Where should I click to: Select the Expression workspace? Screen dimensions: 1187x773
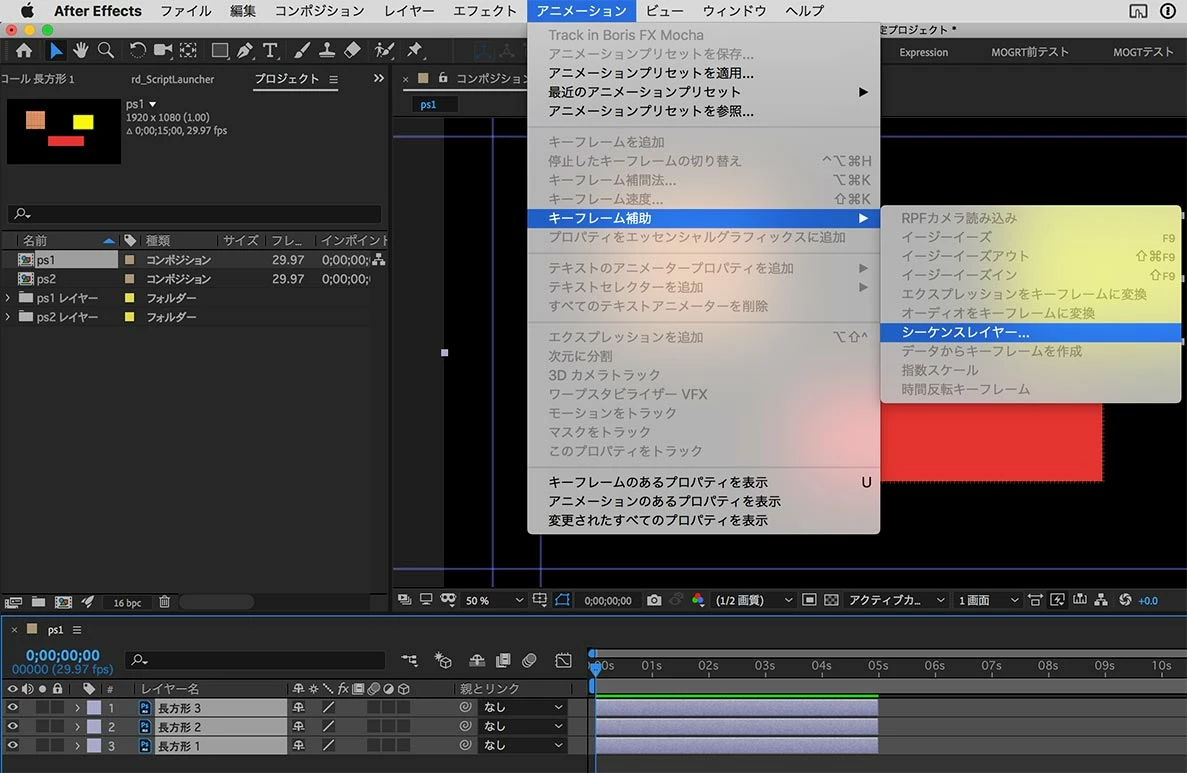pyautogui.click(x=924, y=52)
